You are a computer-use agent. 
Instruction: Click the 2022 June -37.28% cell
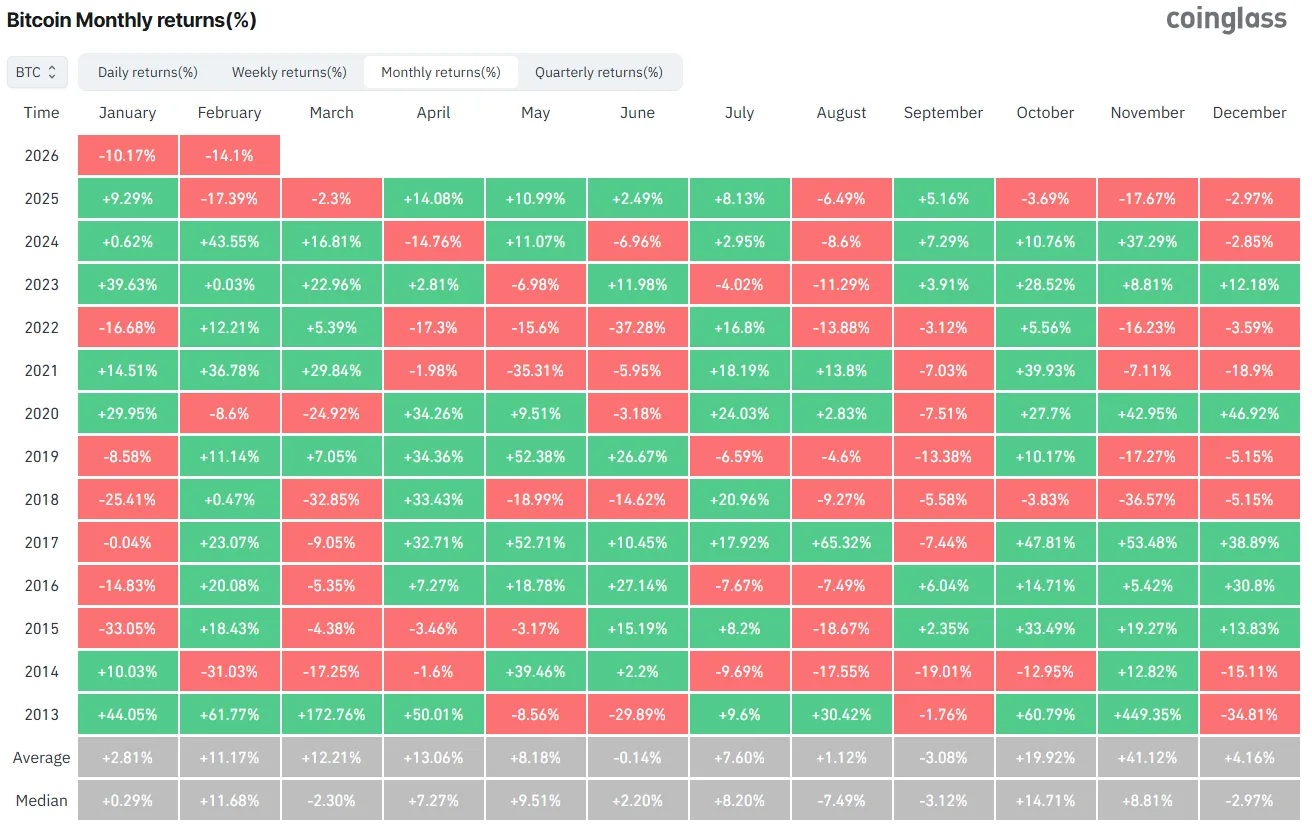(x=637, y=328)
